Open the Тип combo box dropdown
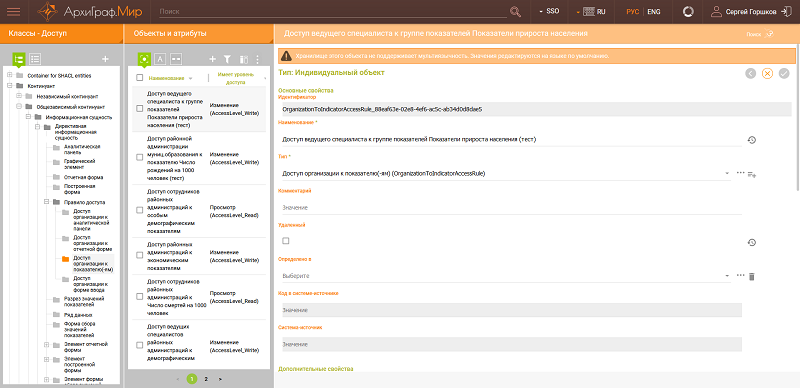This screenshot has height=388, width=800. 727,174
